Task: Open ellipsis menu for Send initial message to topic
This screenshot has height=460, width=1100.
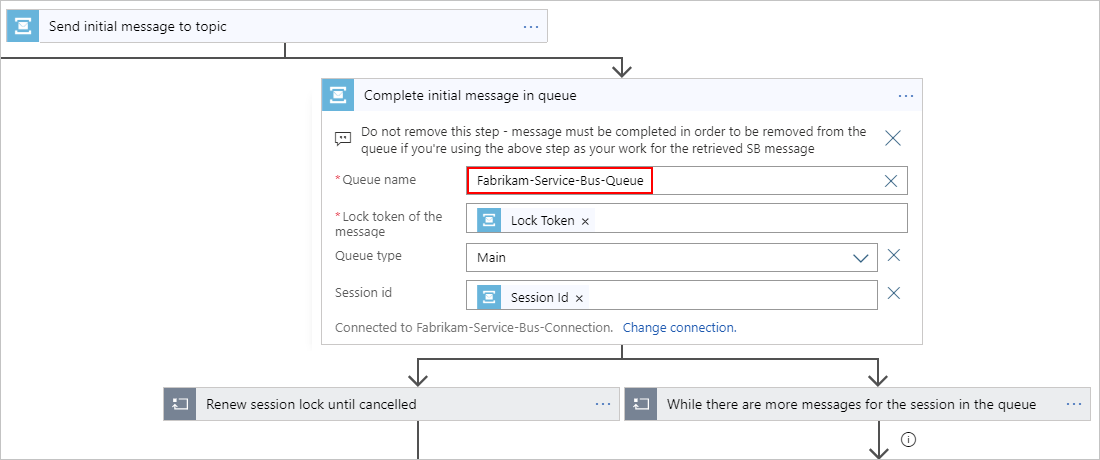Action: [x=531, y=27]
